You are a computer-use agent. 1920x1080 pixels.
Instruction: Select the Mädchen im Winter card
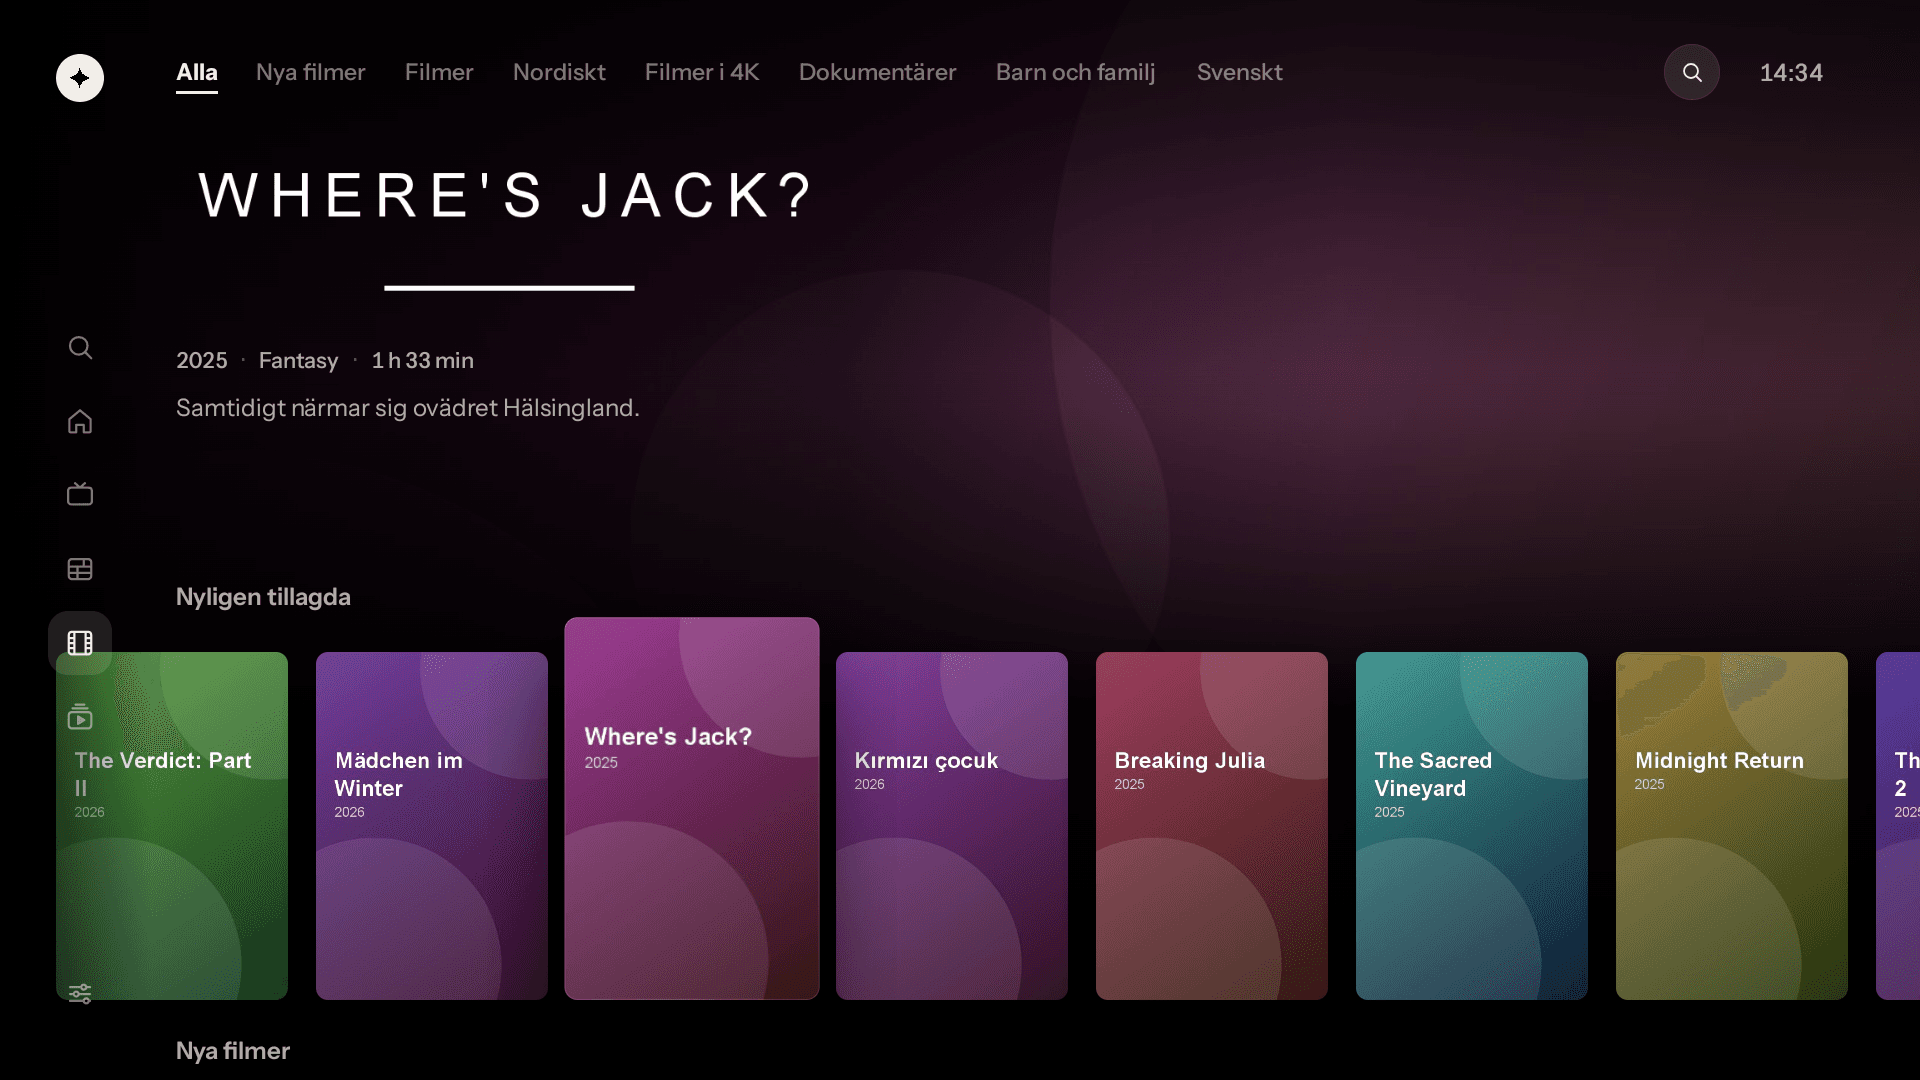pyautogui.click(x=431, y=825)
